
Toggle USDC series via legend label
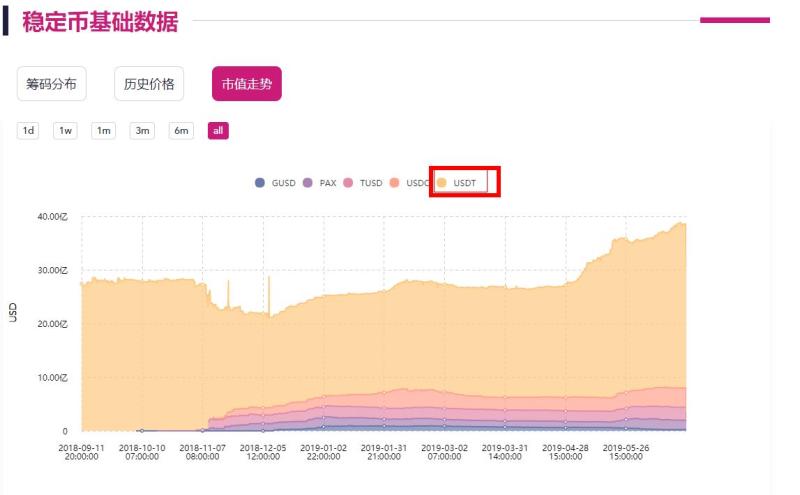coord(417,183)
